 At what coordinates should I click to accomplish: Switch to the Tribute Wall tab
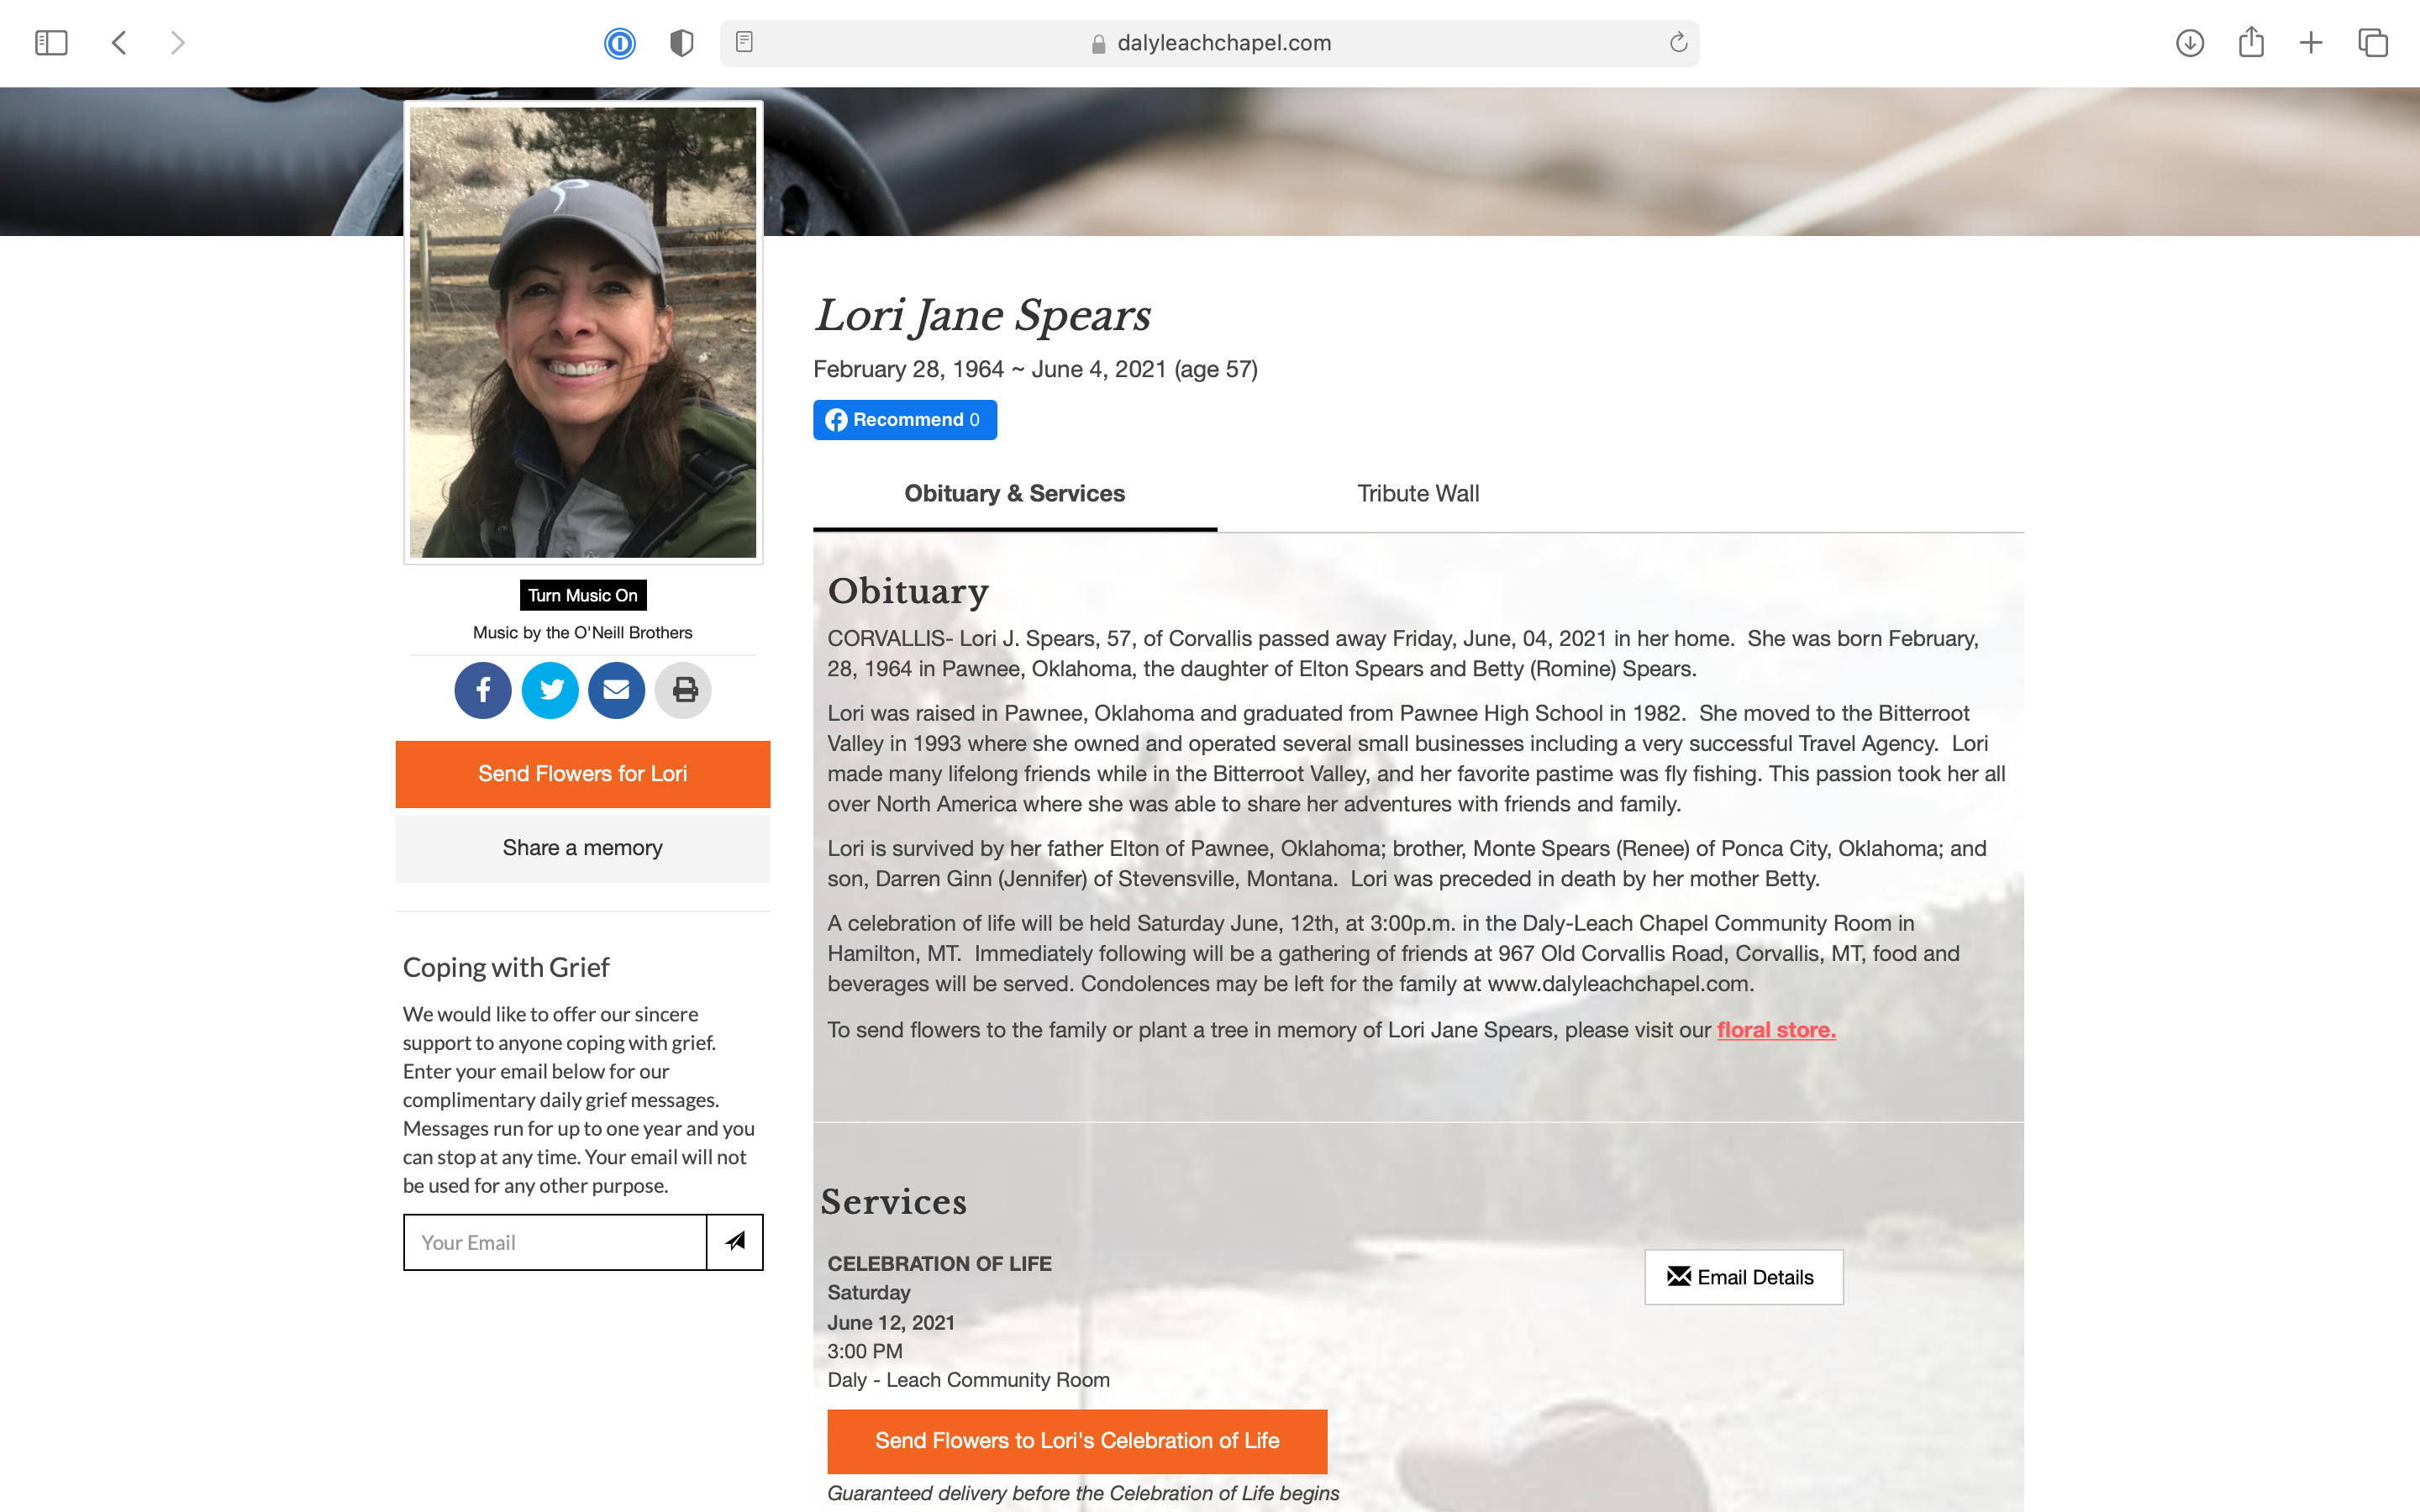[1418, 493]
